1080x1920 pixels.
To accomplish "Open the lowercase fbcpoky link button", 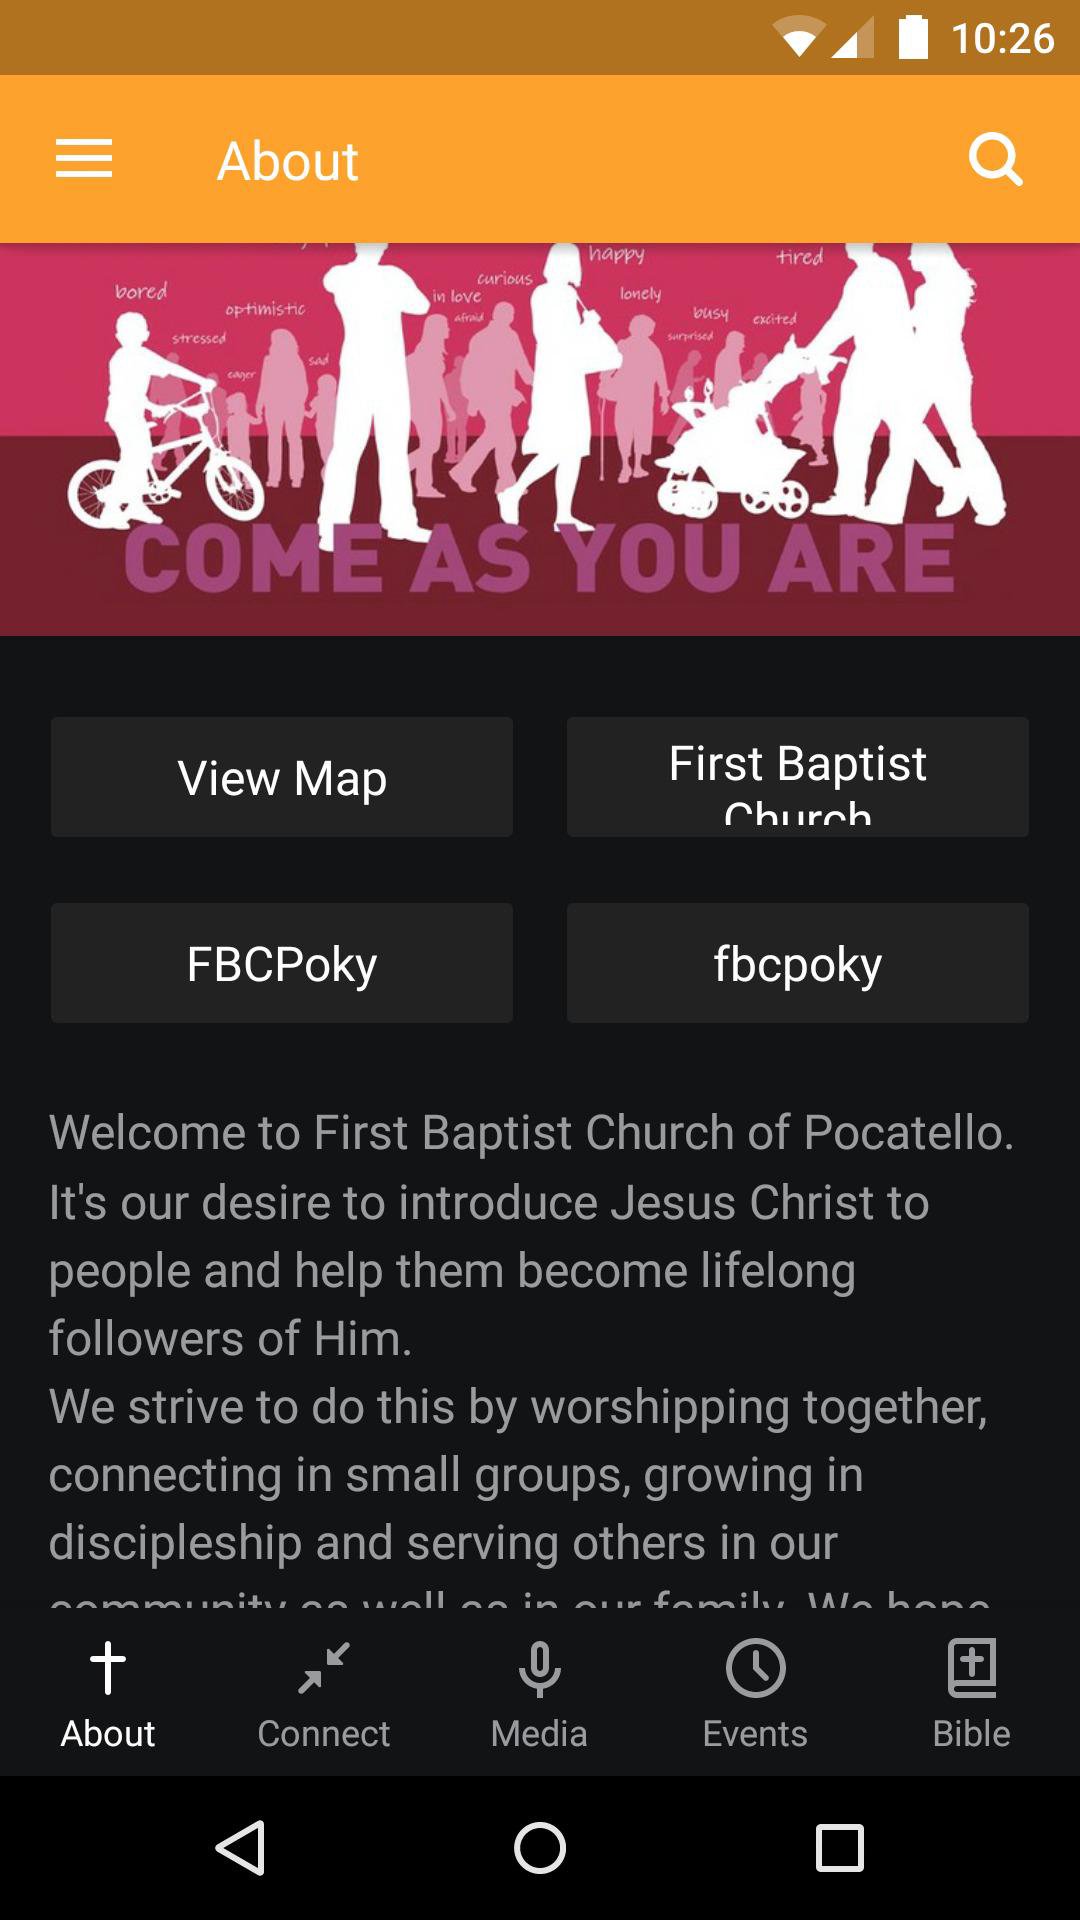I will tap(798, 963).
